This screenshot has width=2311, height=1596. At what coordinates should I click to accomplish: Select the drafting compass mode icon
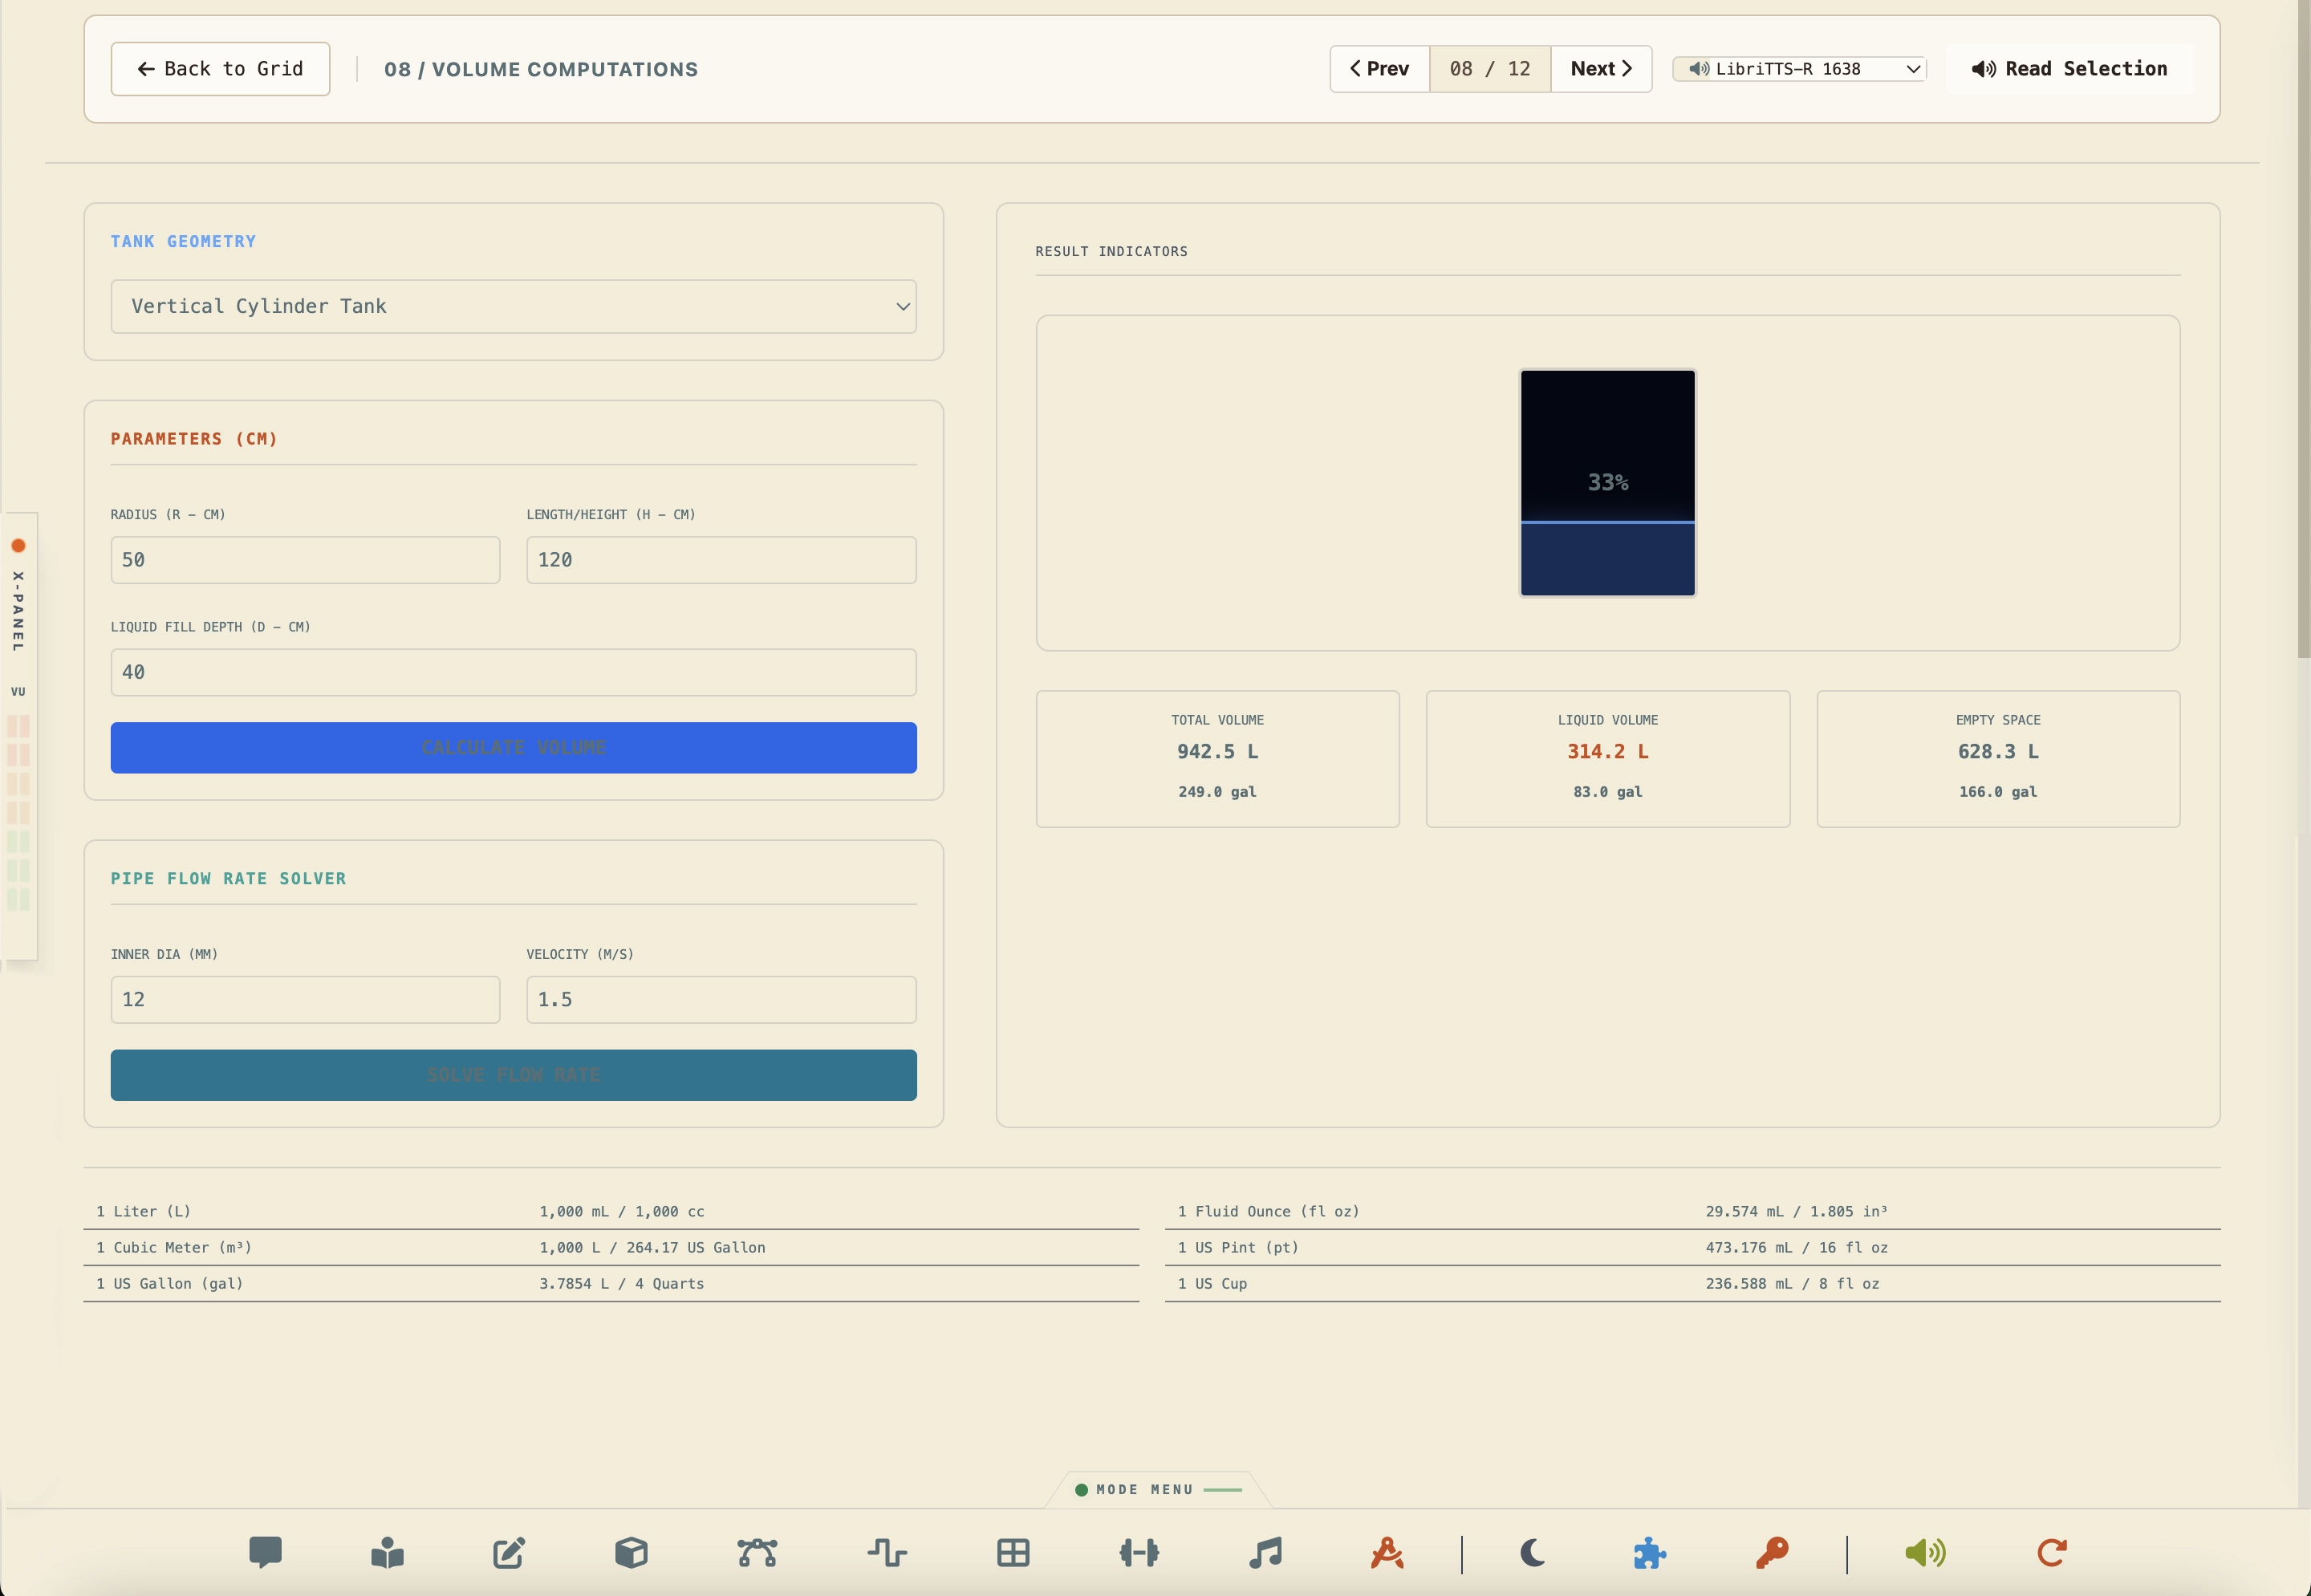tap(1387, 1552)
